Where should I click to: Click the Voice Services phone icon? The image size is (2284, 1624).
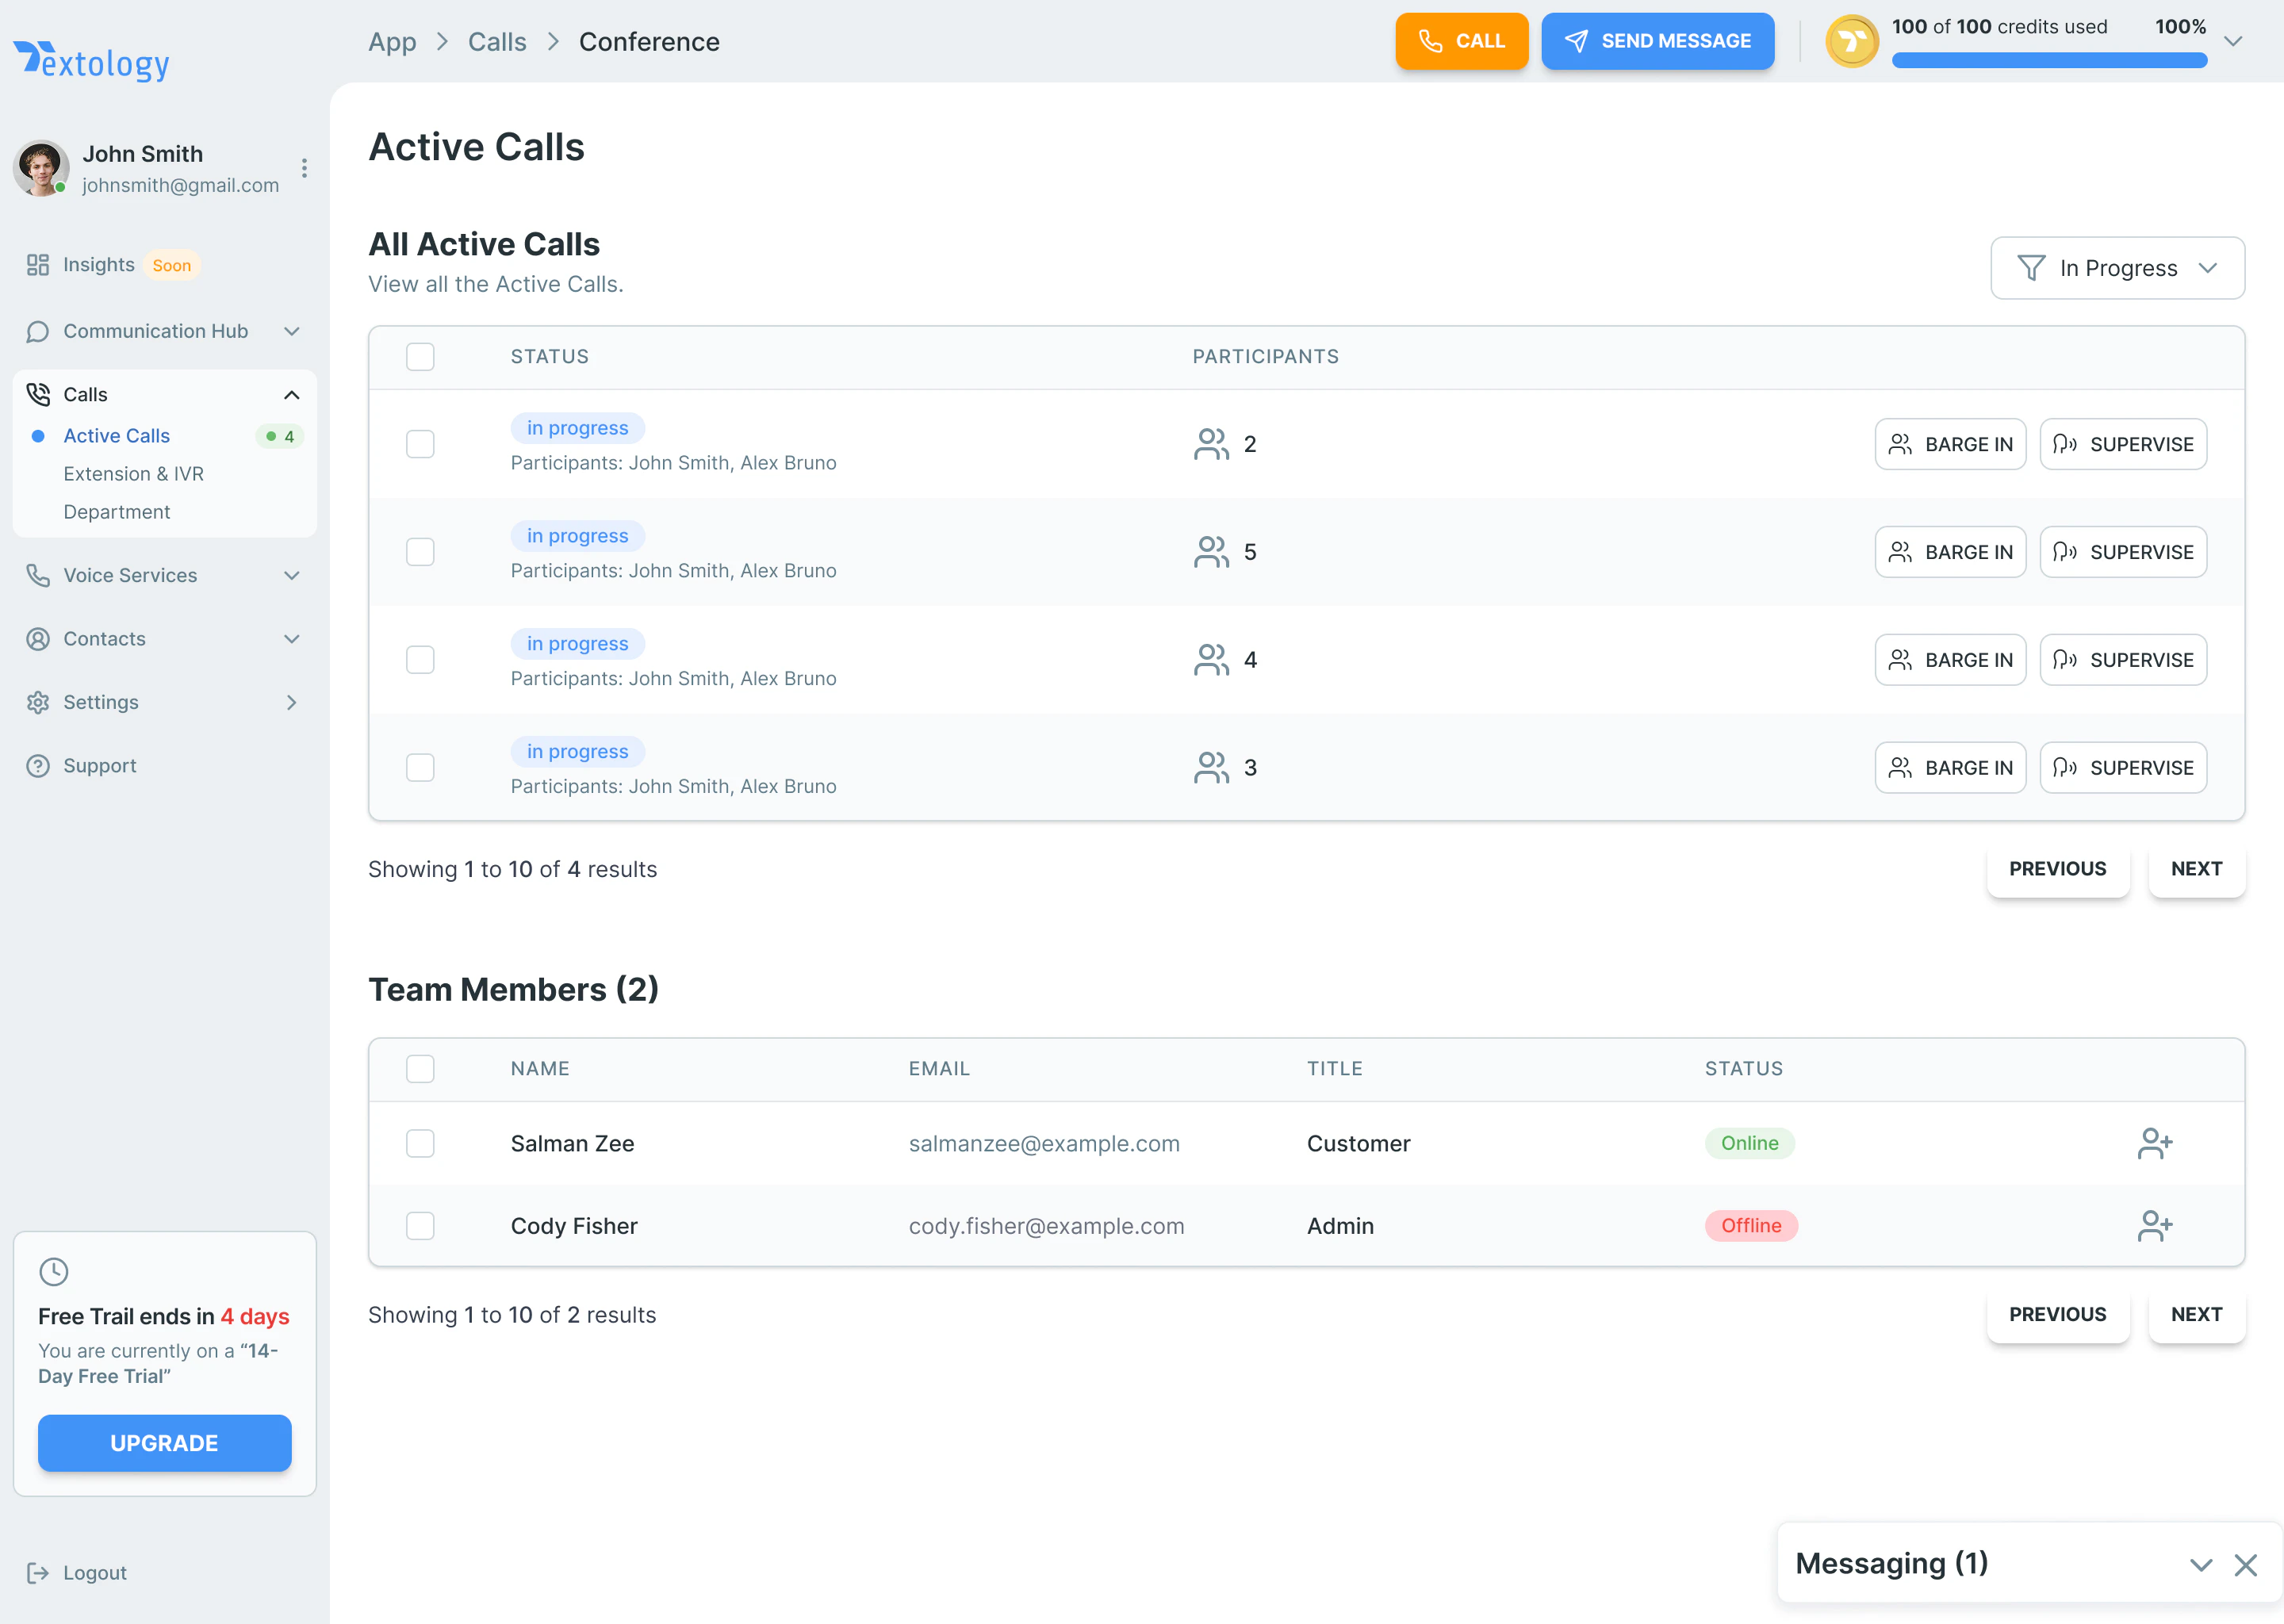click(x=38, y=576)
